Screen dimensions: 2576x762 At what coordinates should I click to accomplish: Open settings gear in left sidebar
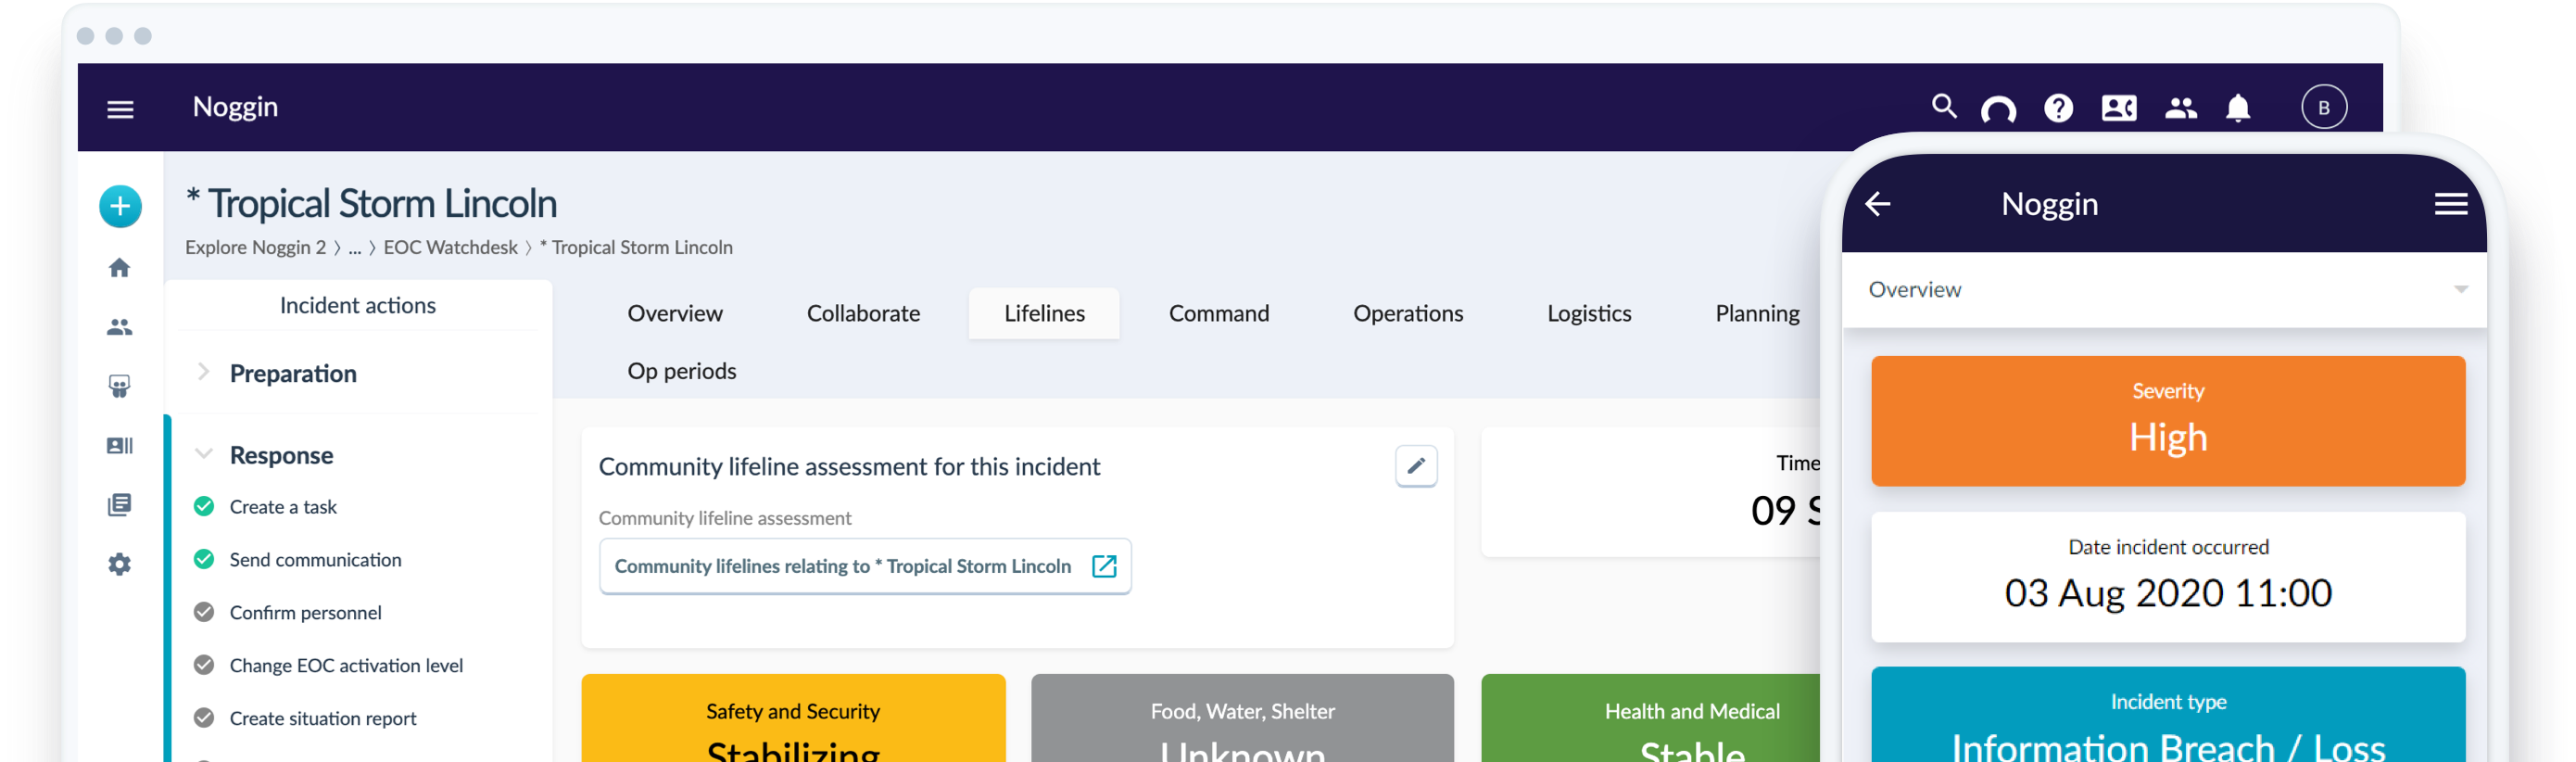(x=120, y=565)
